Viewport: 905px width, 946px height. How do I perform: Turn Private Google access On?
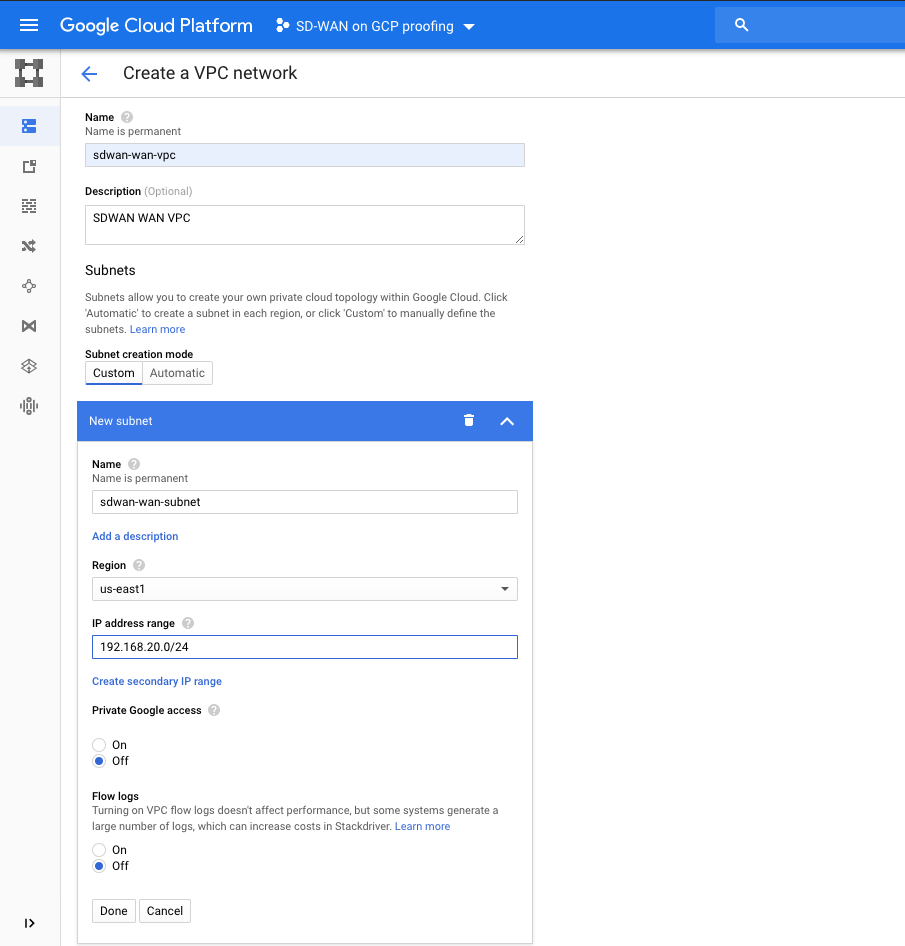(99, 745)
